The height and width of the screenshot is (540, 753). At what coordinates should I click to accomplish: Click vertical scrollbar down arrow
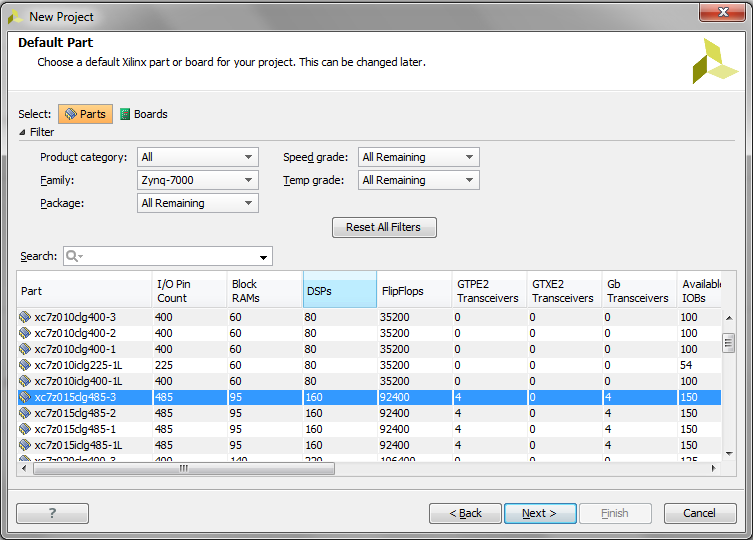[729, 454]
